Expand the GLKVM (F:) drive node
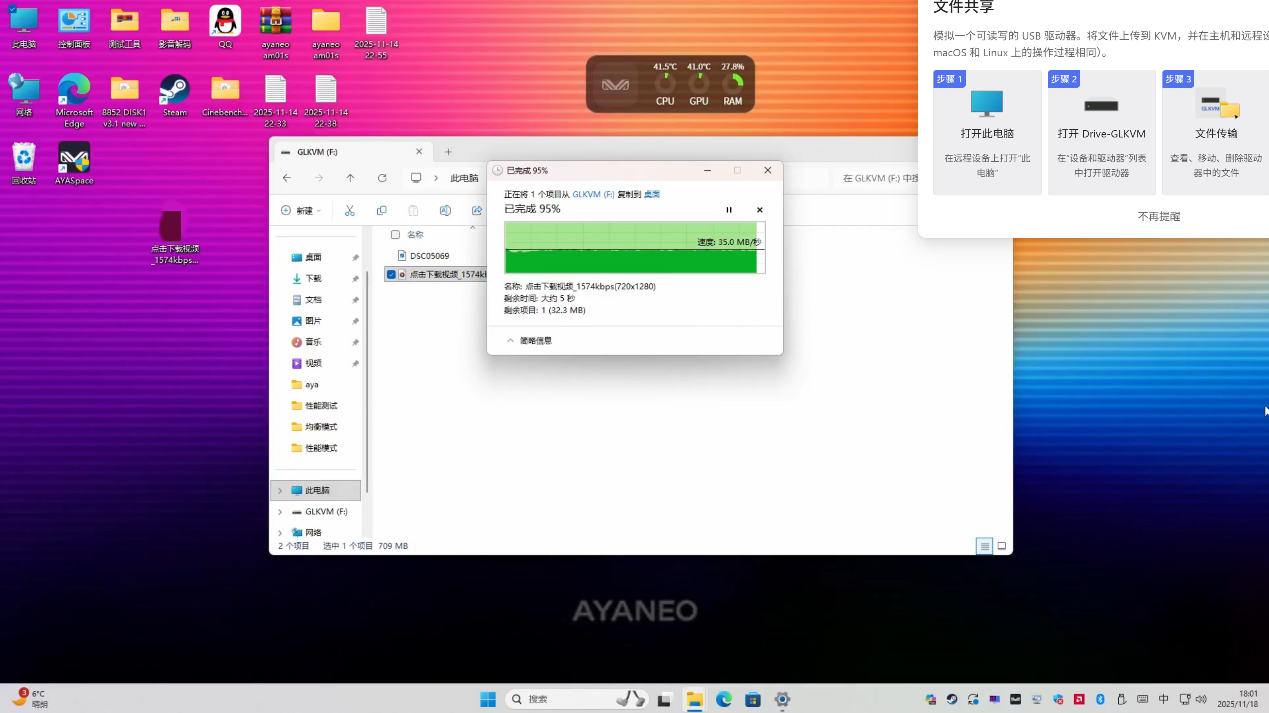Image resolution: width=1269 pixels, height=713 pixels. click(x=280, y=512)
